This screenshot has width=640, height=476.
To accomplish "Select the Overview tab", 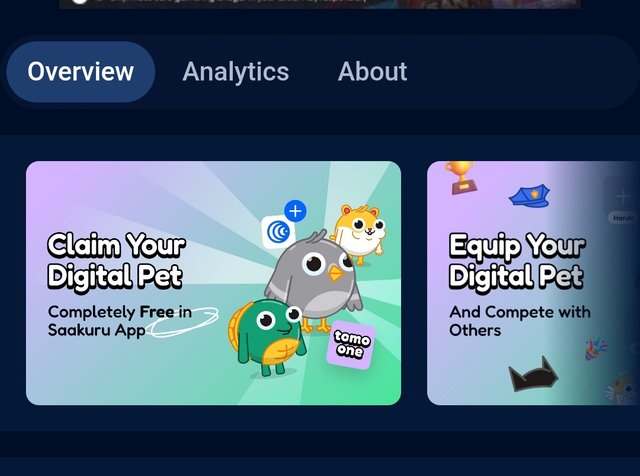I will [x=80, y=72].
